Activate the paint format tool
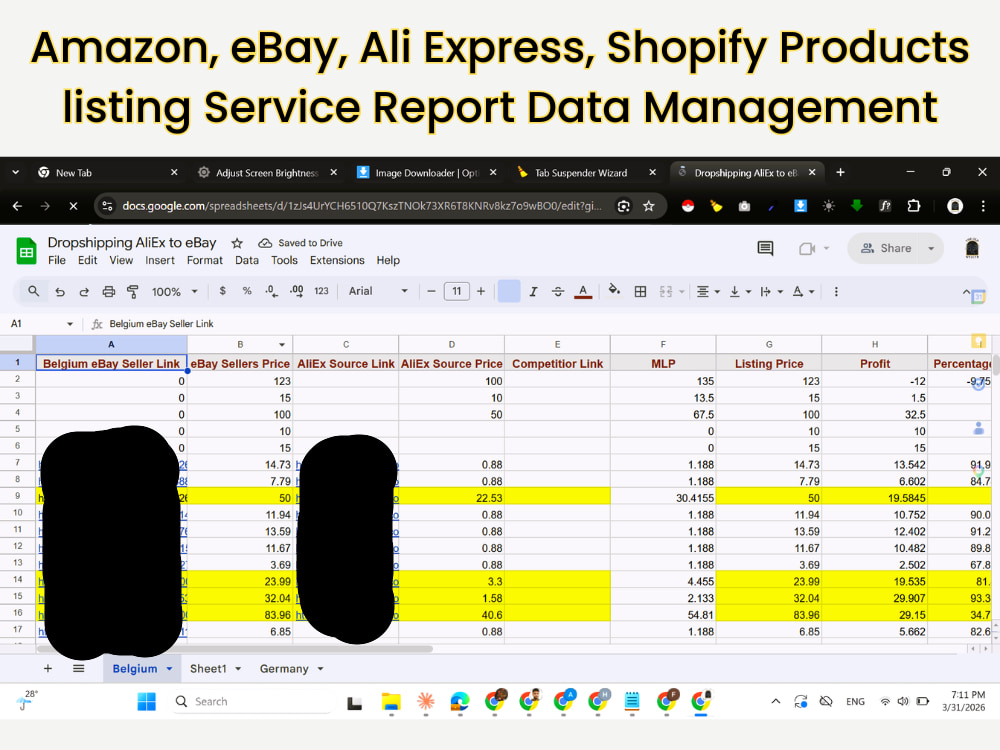 pos(133,291)
